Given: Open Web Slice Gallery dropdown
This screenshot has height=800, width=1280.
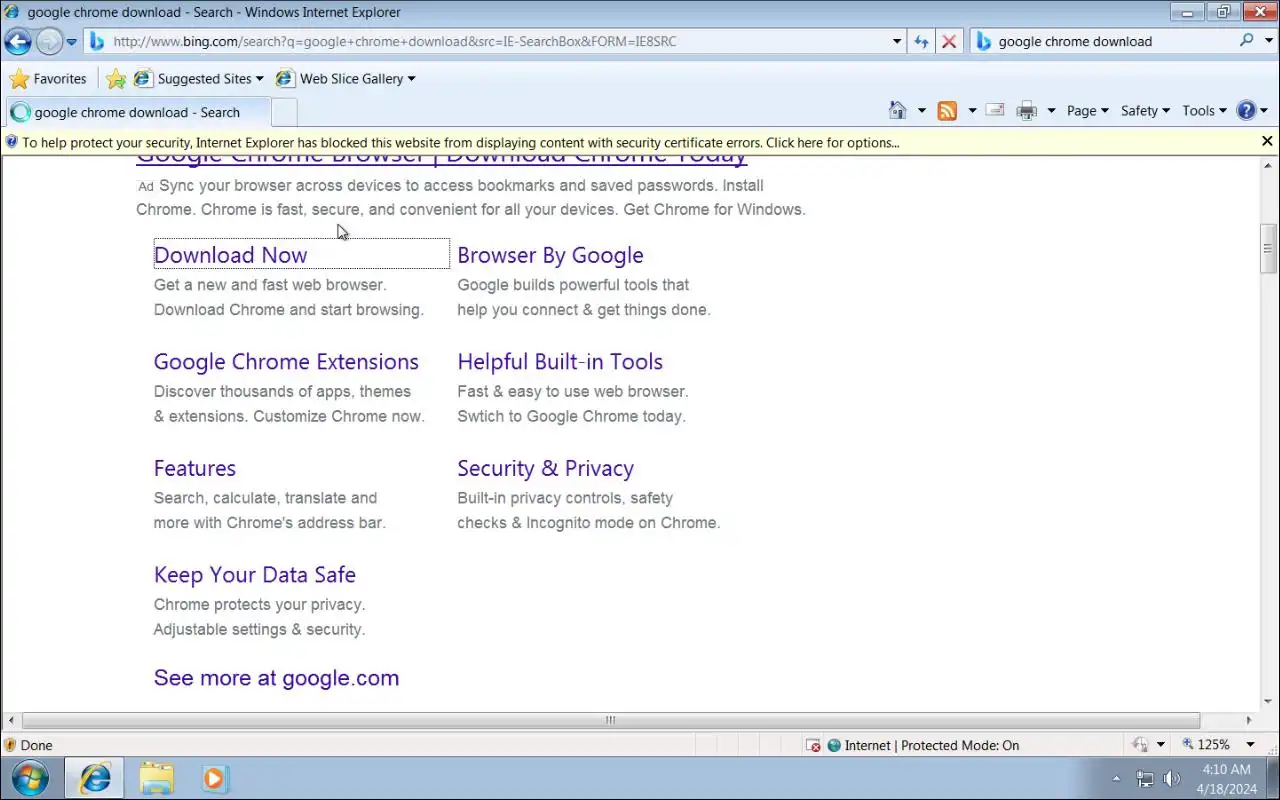Looking at the screenshot, I should pyautogui.click(x=345, y=79).
